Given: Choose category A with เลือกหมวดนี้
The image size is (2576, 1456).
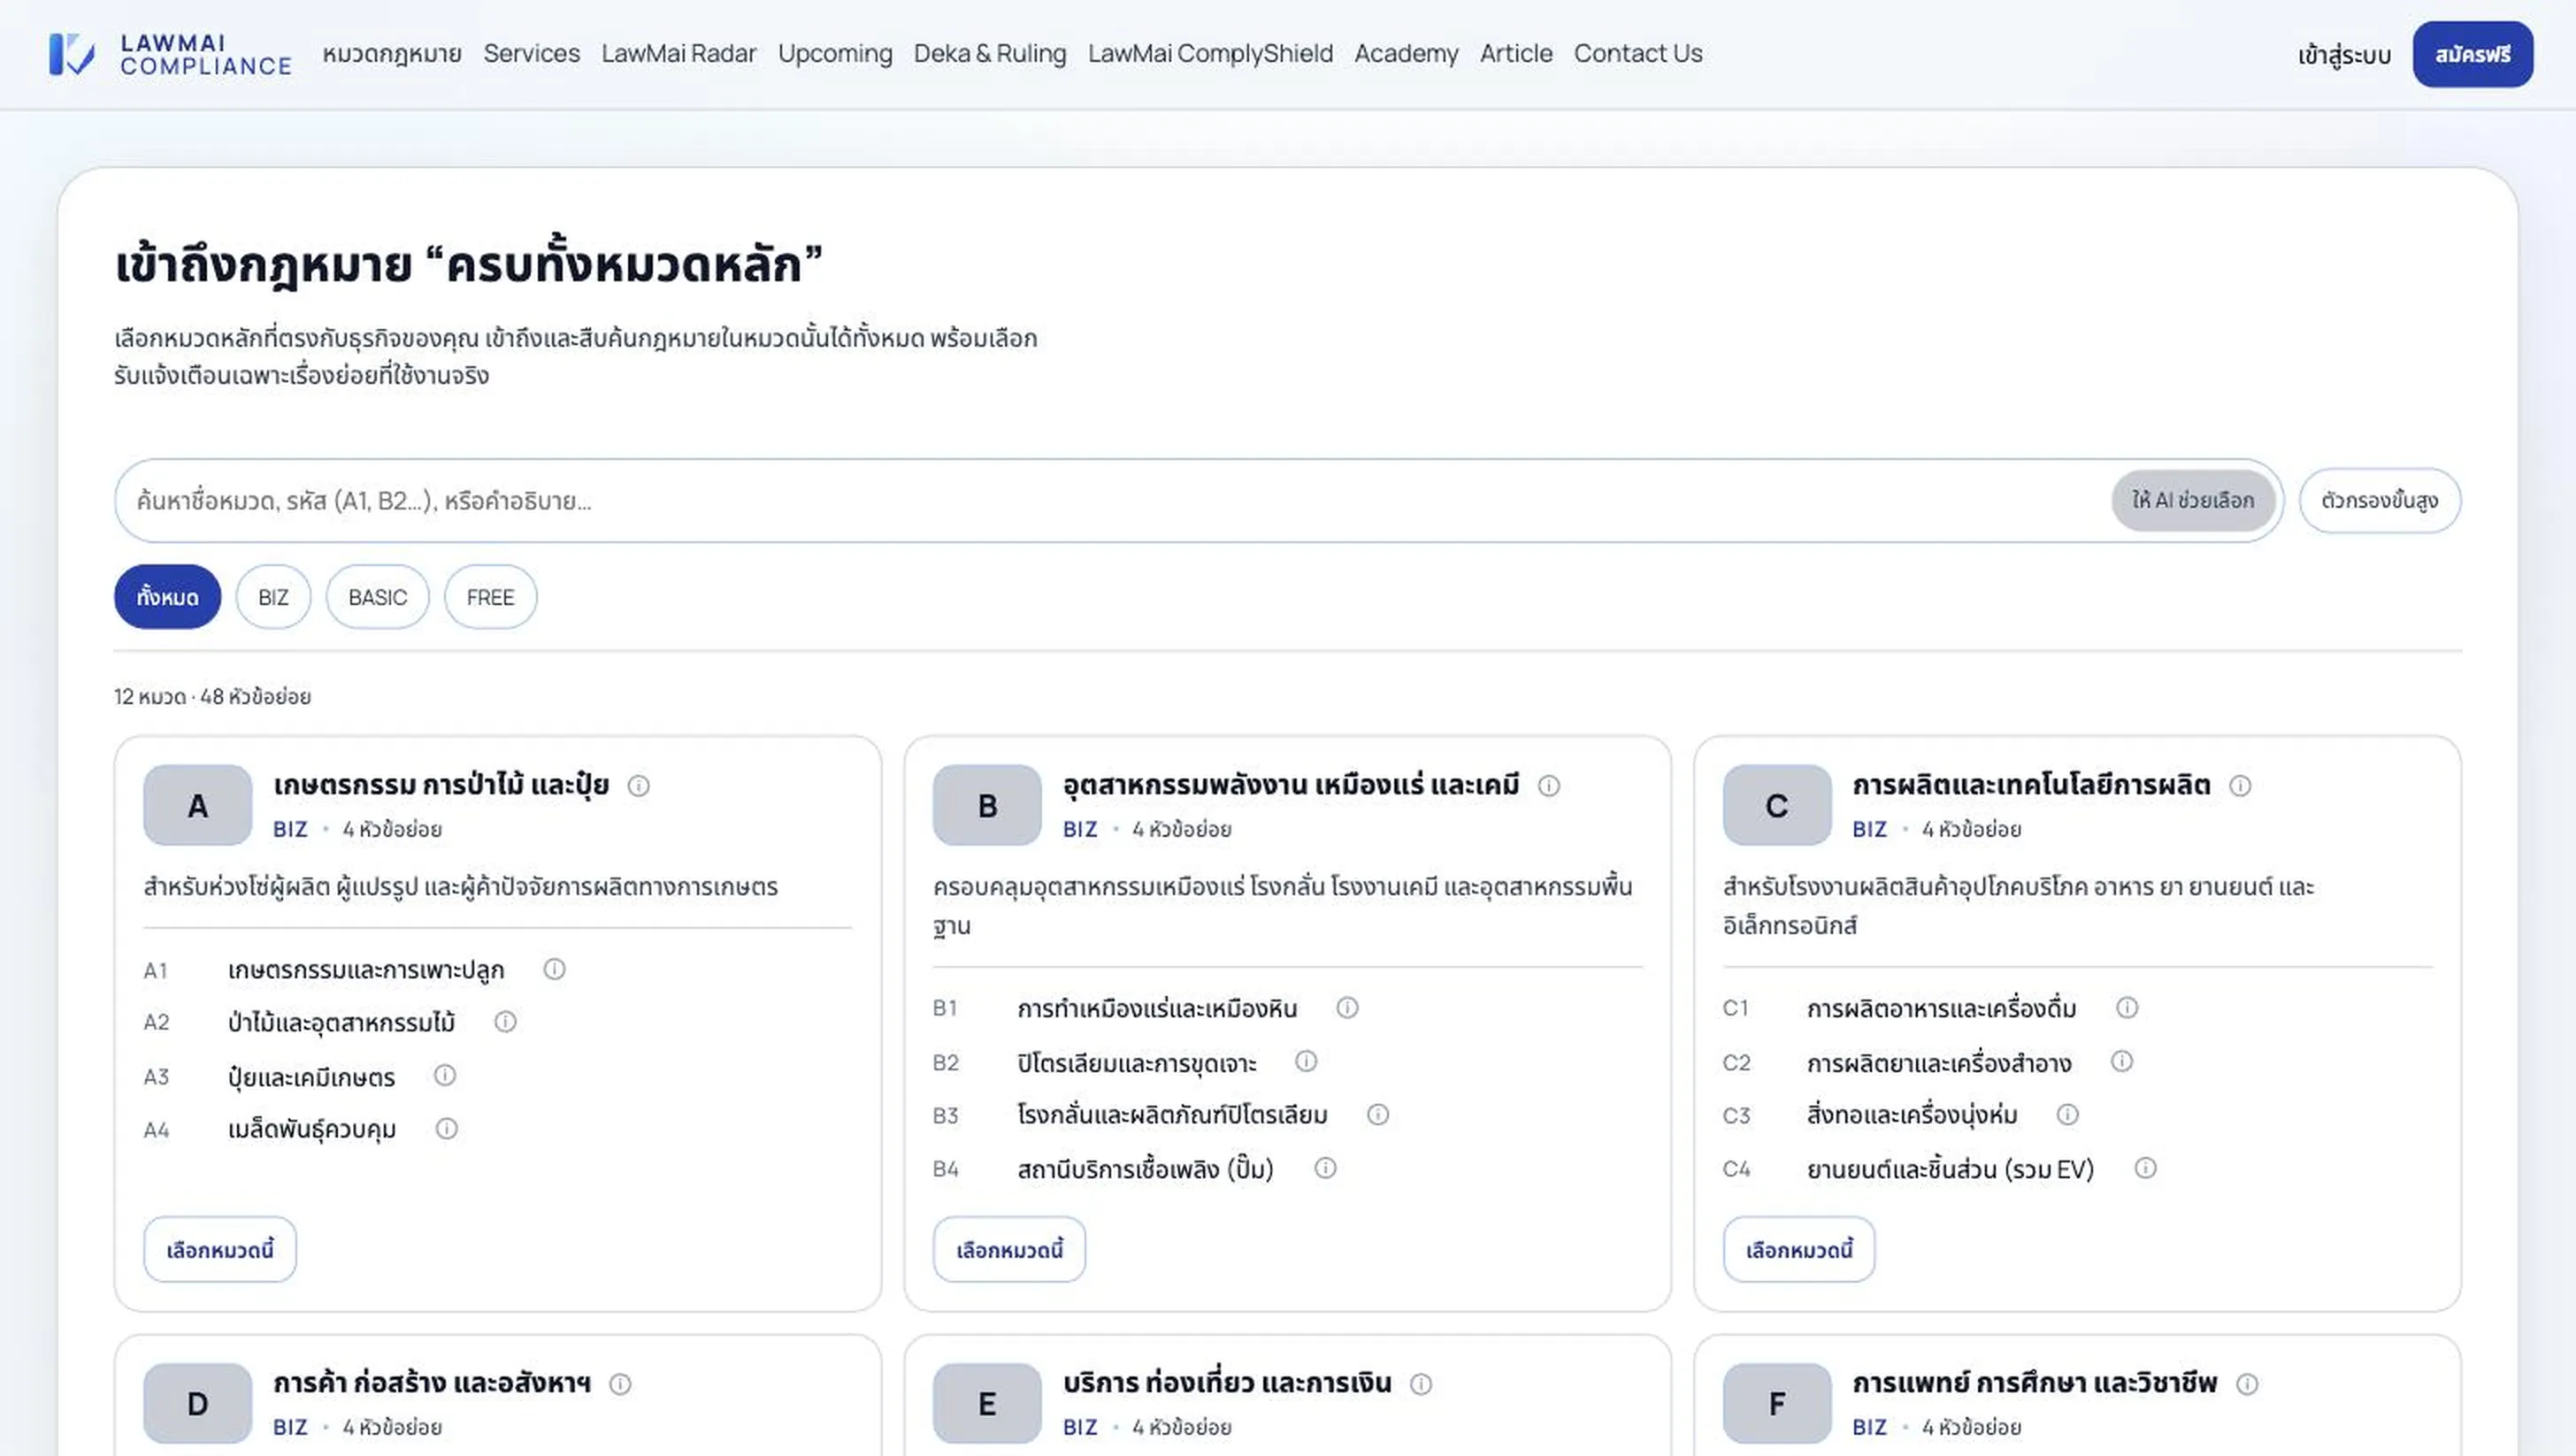Looking at the screenshot, I should tap(220, 1250).
